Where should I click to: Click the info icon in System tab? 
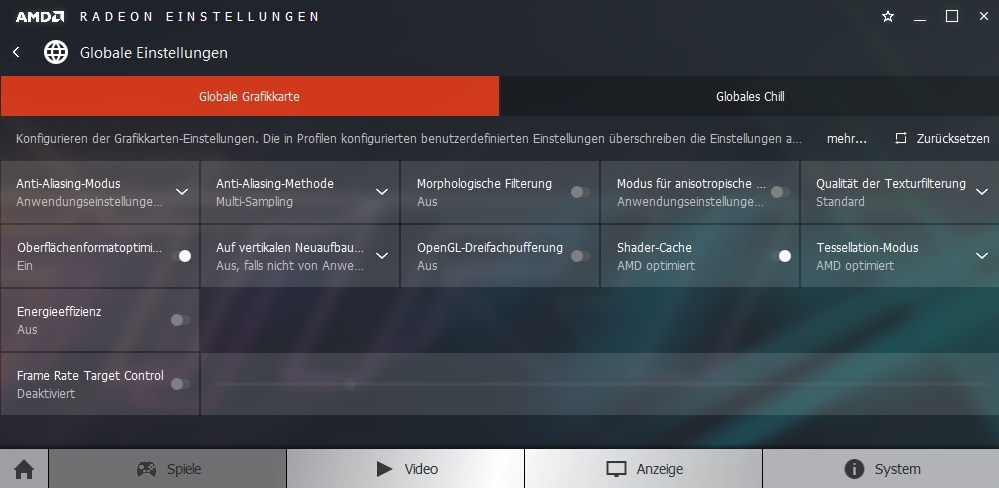point(854,470)
